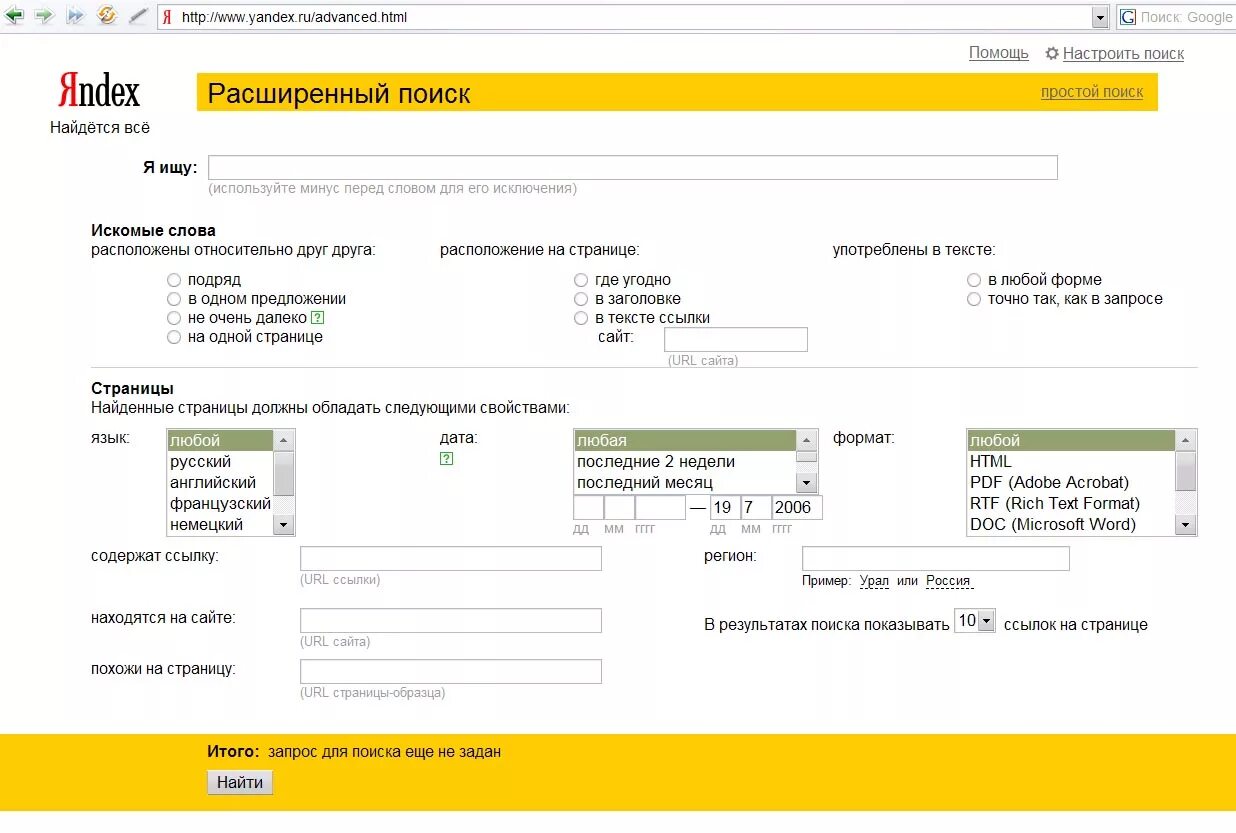
Task: Click the wand icon beside the reload button
Action: tap(138, 16)
